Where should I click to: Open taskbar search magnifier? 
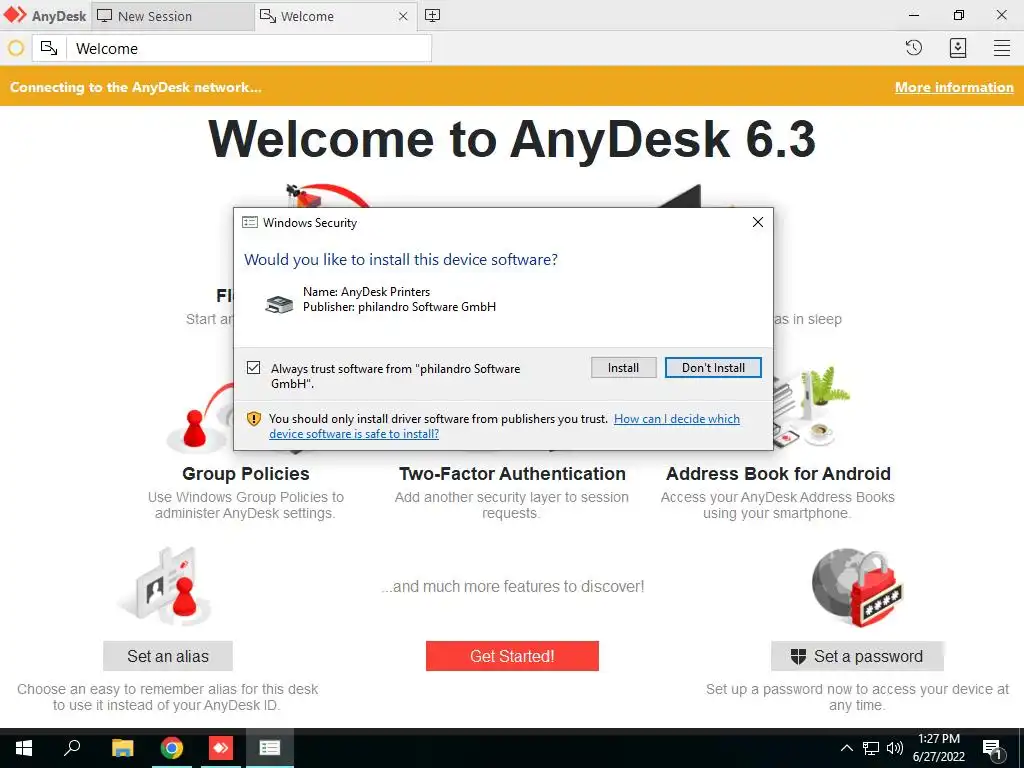pyautogui.click(x=72, y=748)
